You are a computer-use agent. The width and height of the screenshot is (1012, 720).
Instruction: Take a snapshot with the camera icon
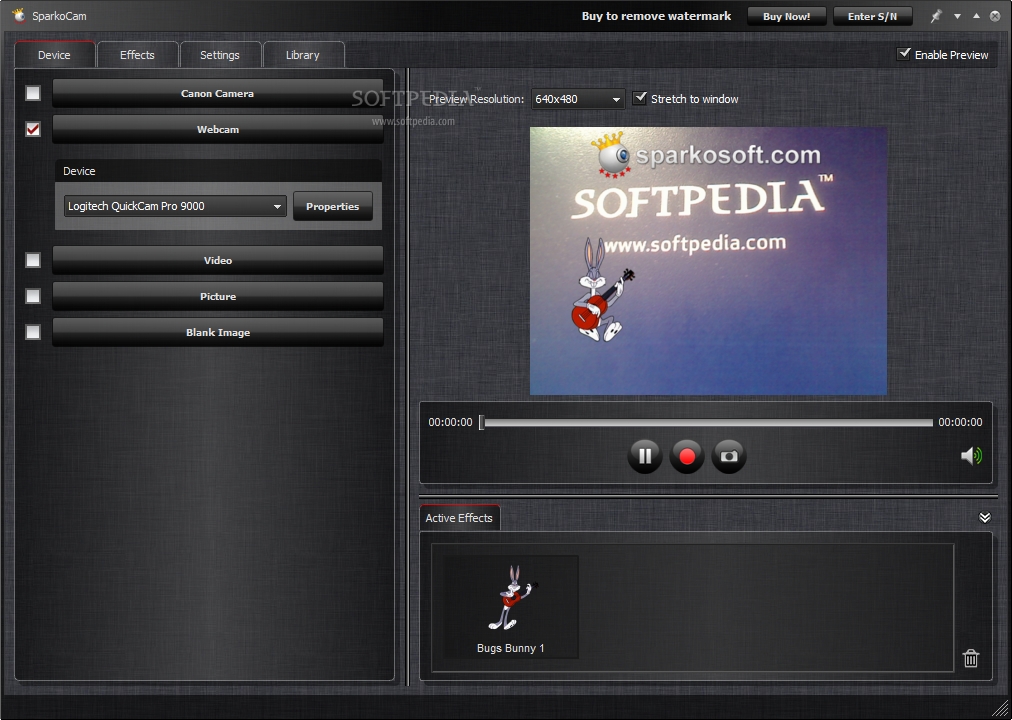tap(729, 456)
